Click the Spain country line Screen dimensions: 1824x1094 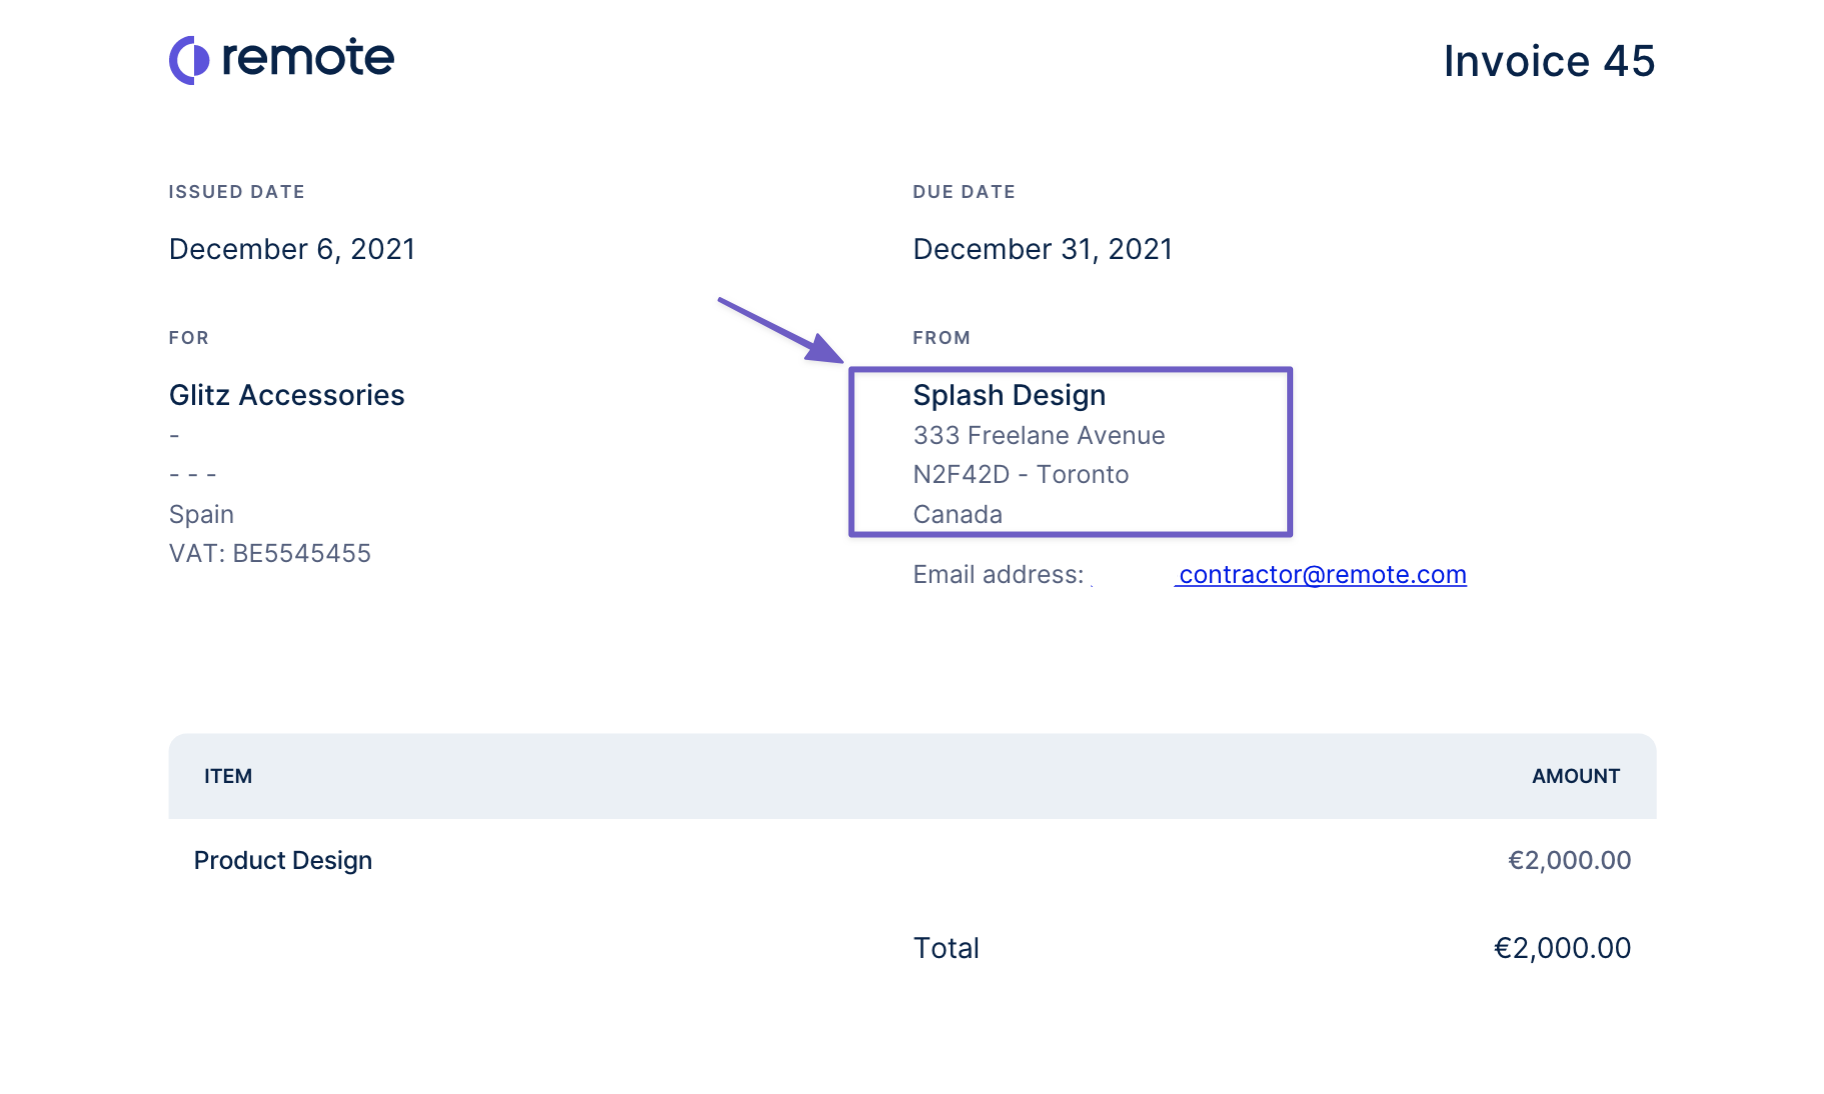click(201, 514)
